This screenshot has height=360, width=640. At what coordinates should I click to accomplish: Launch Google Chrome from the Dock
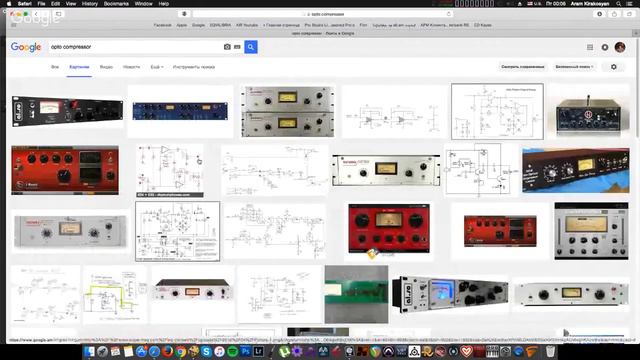(x=180, y=351)
